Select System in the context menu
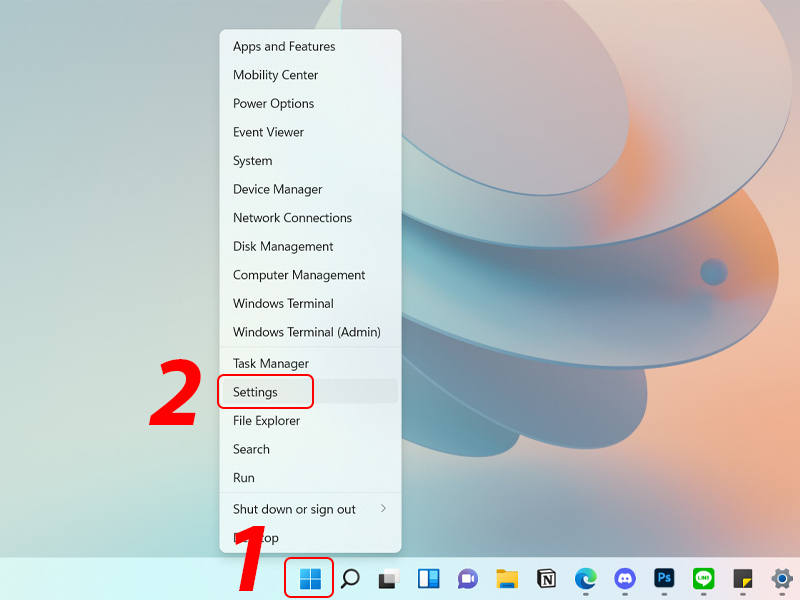 (x=310, y=161)
